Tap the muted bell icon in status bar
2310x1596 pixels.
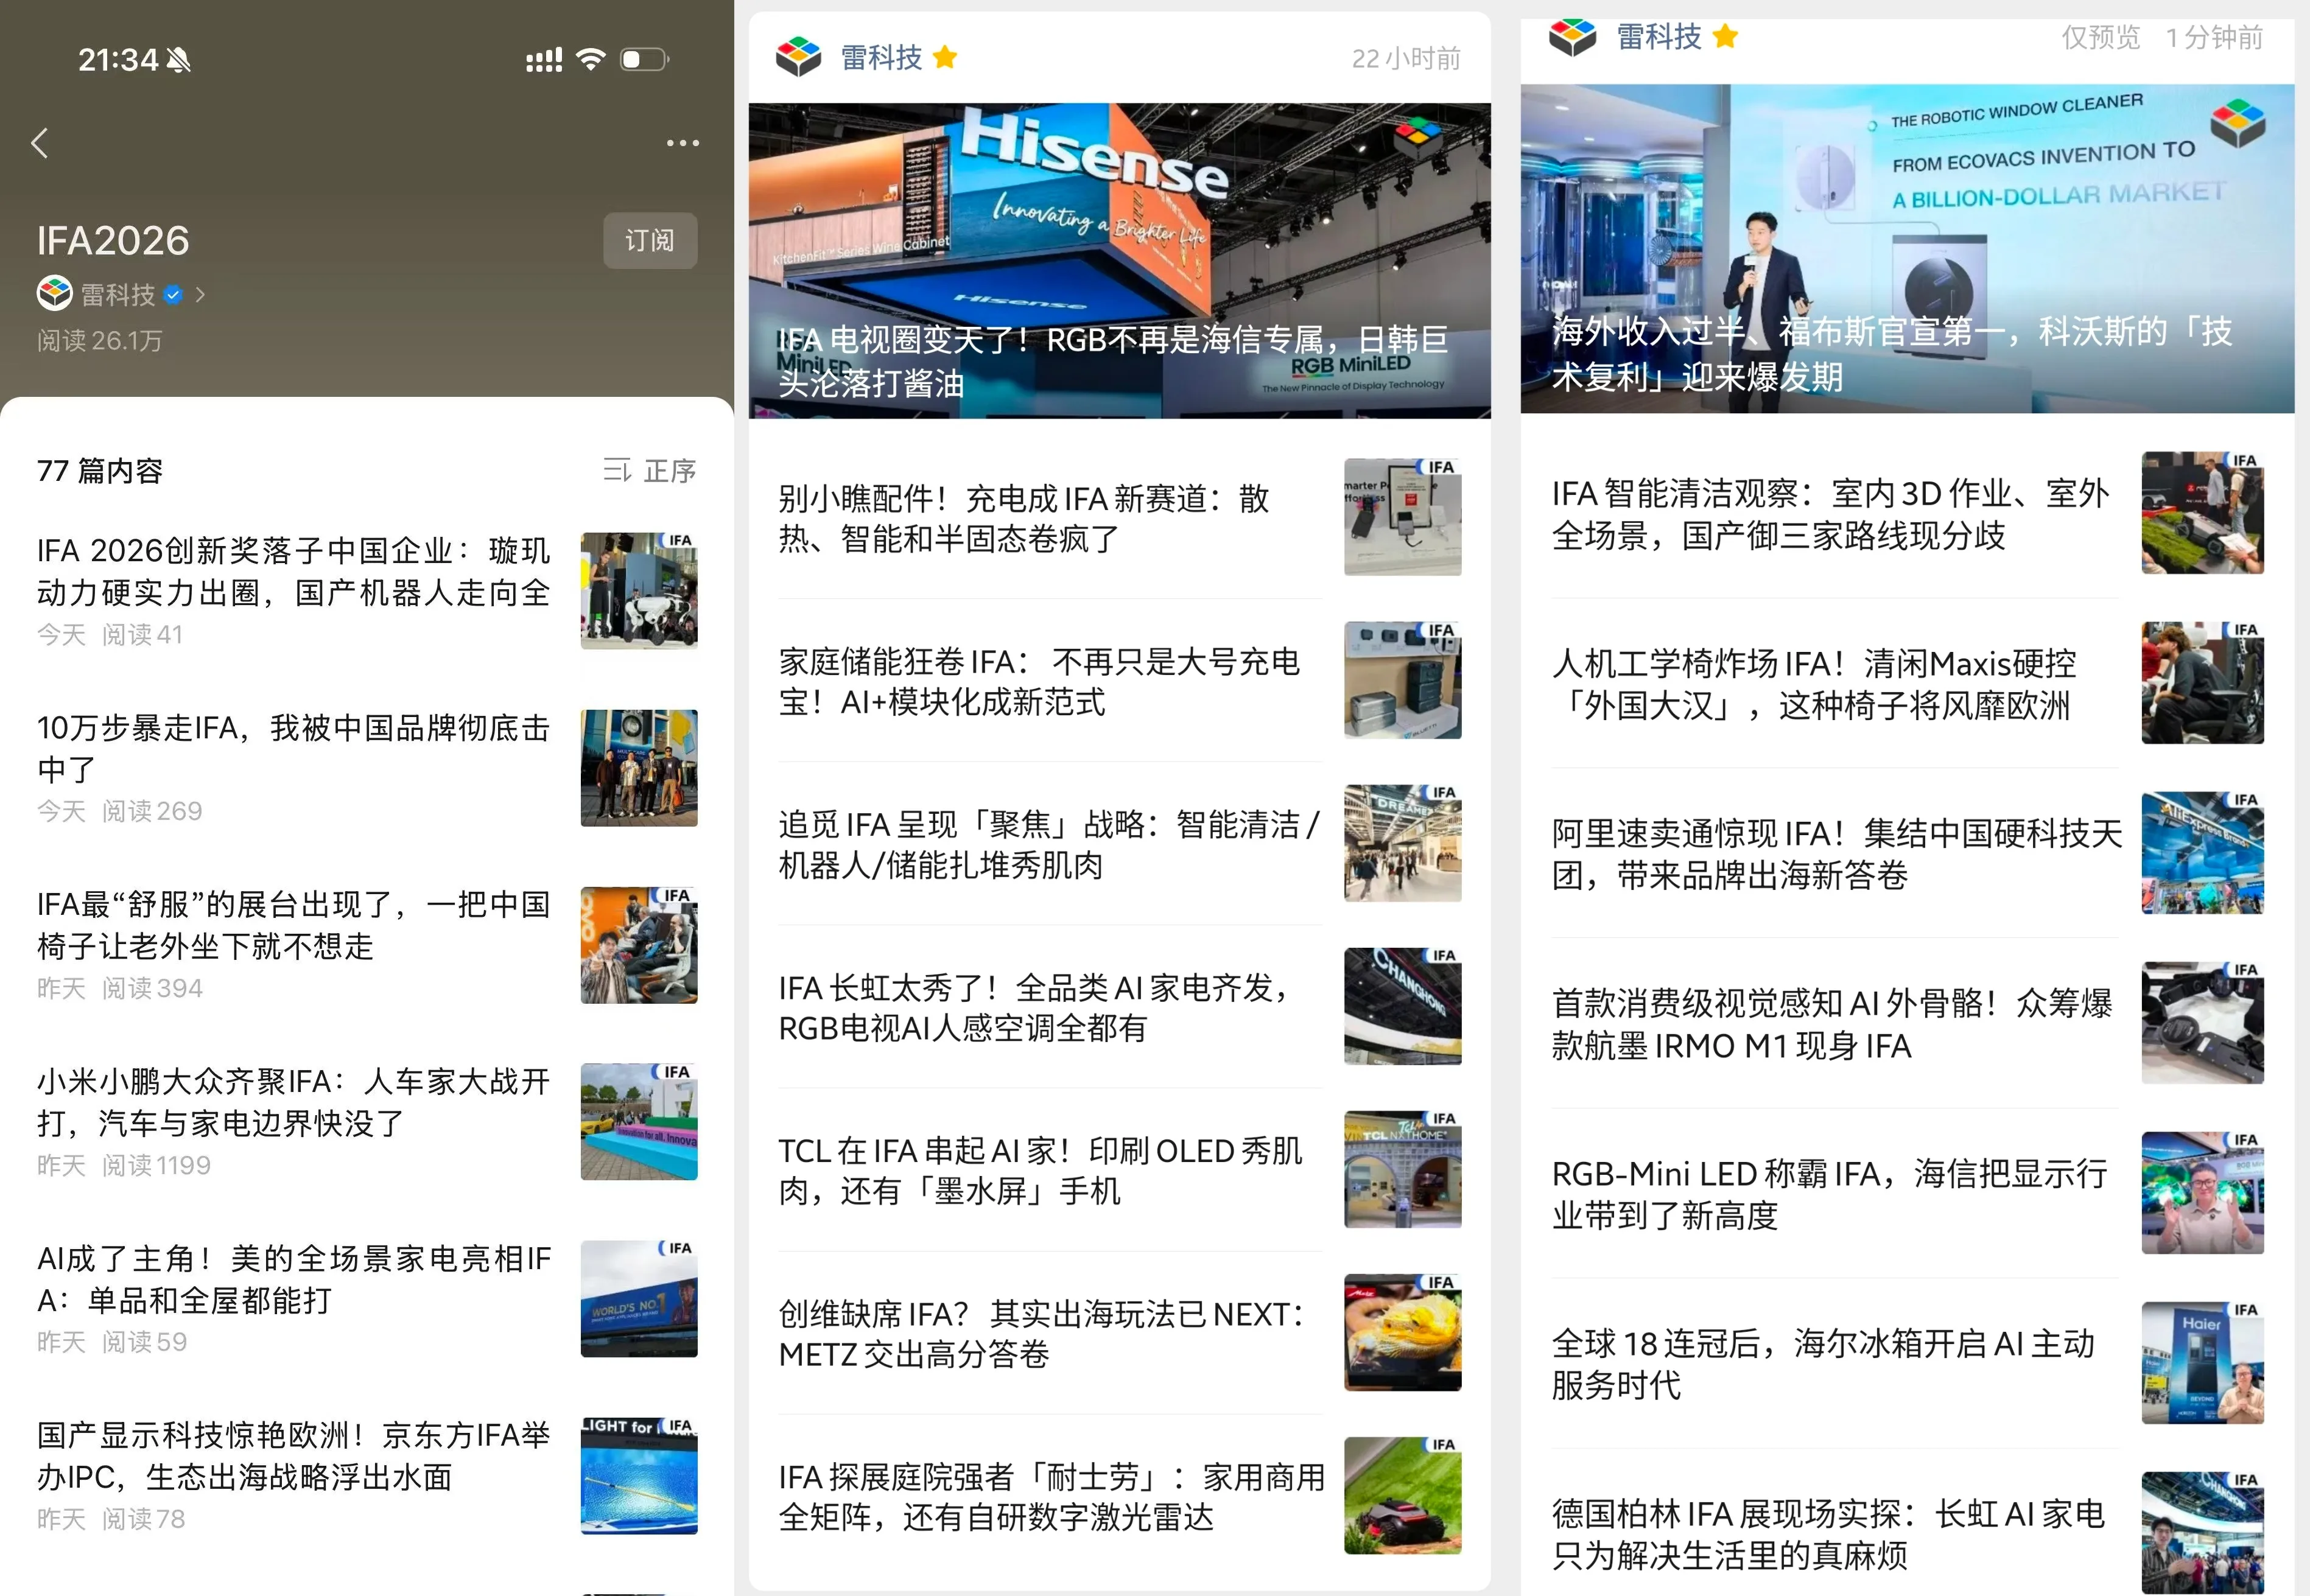pos(179,60)
